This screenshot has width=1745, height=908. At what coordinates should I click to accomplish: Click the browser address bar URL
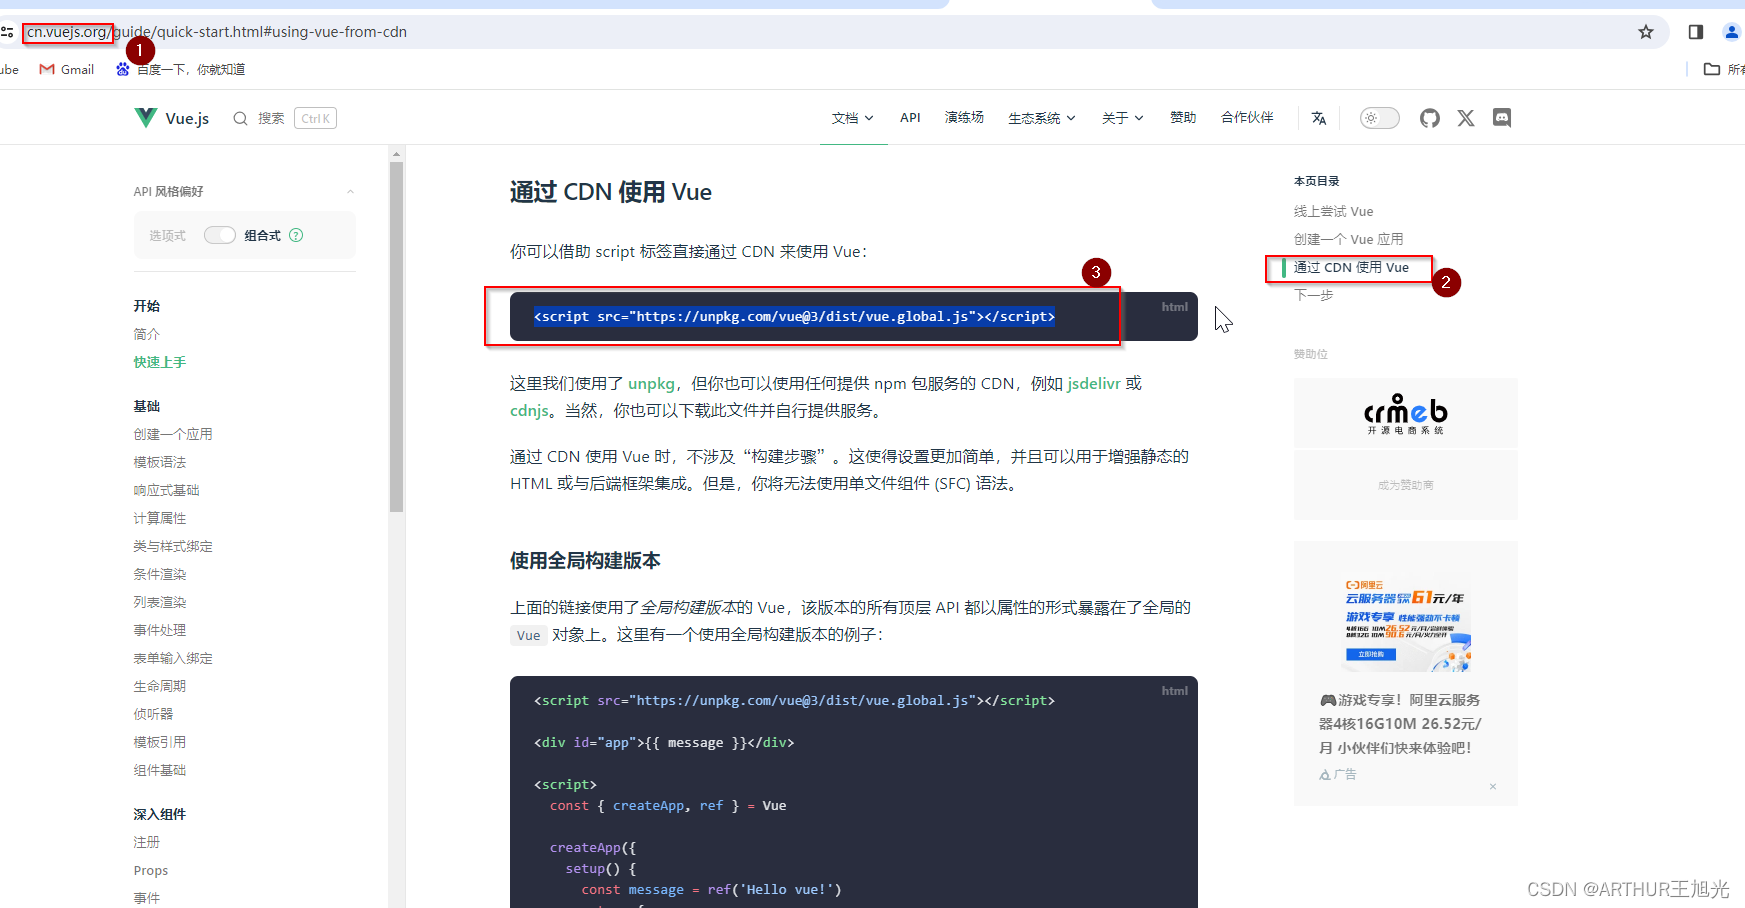(x=217, y=32)
